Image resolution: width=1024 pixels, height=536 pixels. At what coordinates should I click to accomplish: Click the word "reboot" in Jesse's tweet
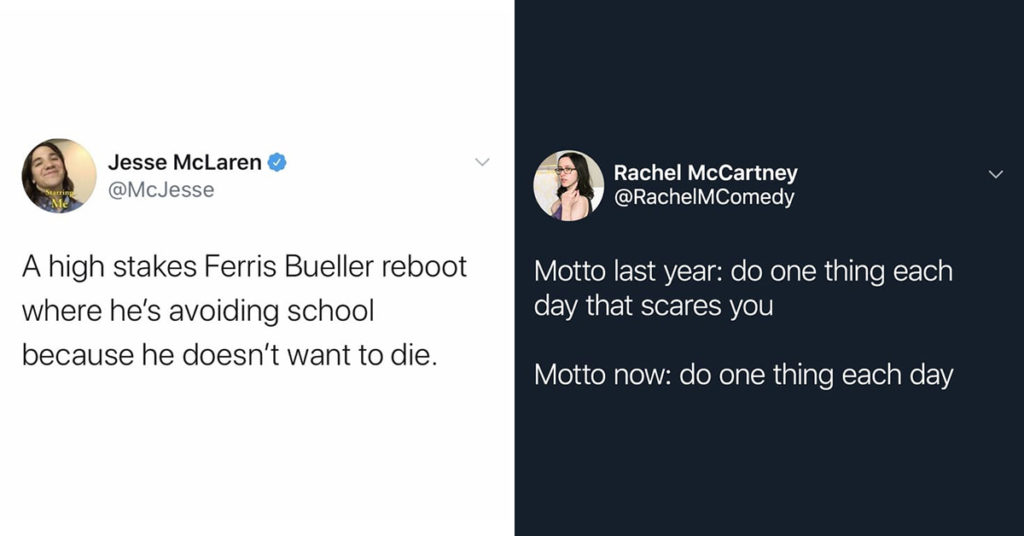point(424,266)
